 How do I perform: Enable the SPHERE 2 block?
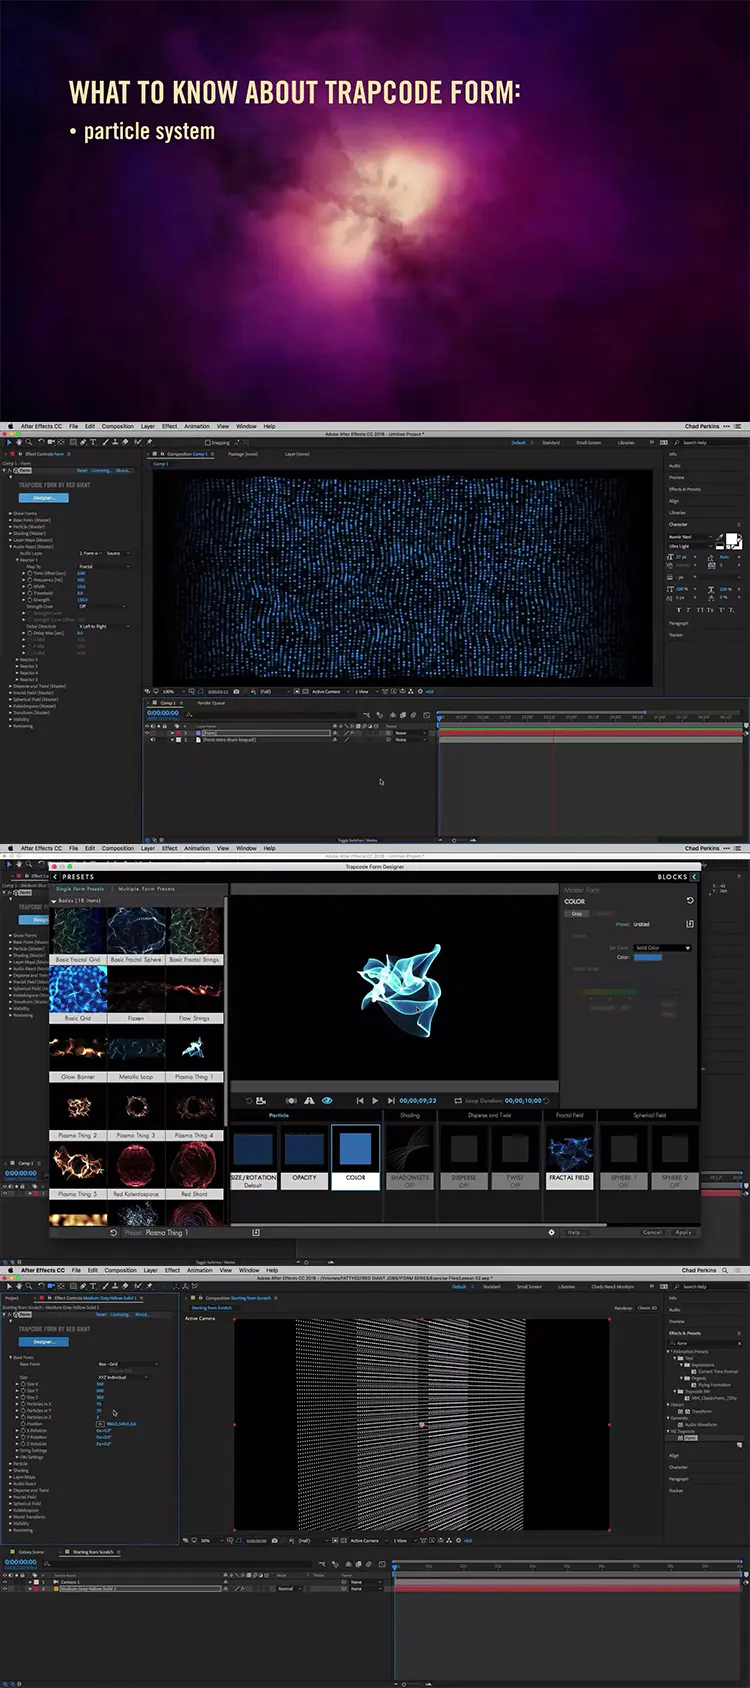pyautogui.click(x=674, y=1157)
